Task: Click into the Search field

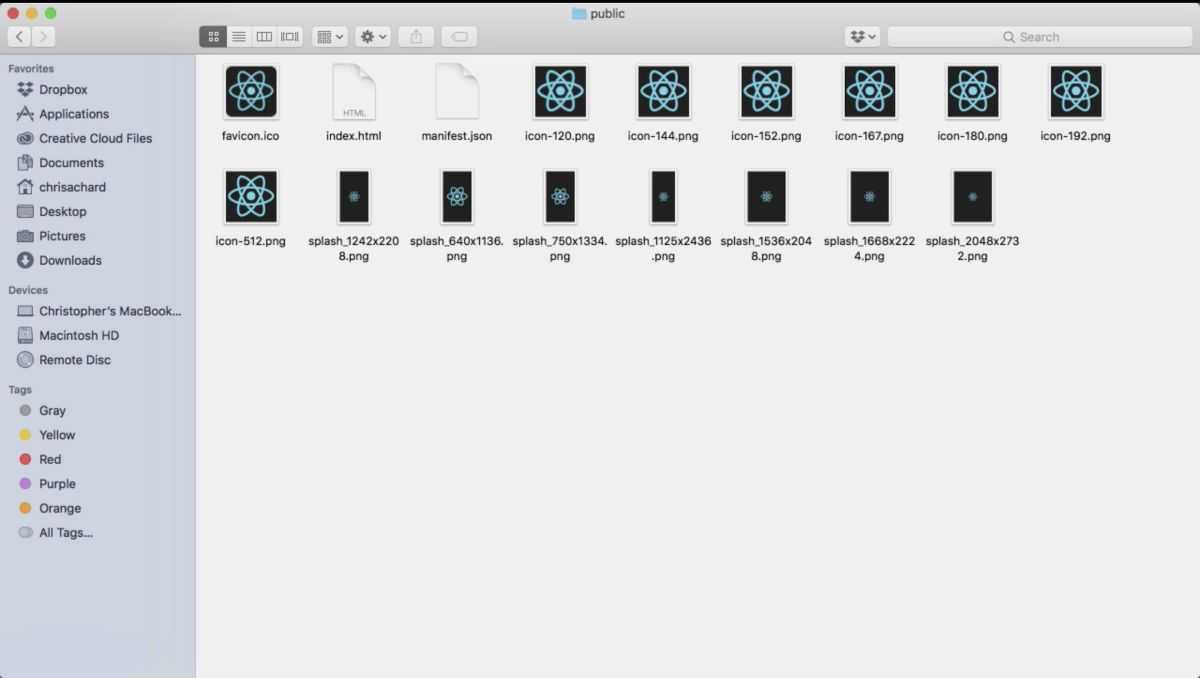Action: 1039,37
